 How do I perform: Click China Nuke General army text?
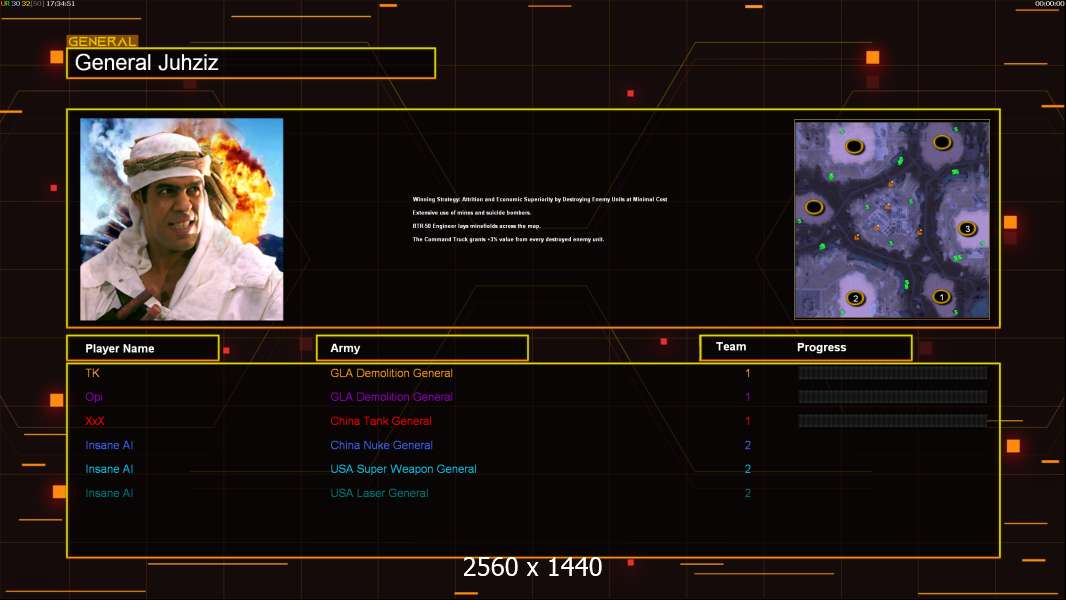pos(381,445)
